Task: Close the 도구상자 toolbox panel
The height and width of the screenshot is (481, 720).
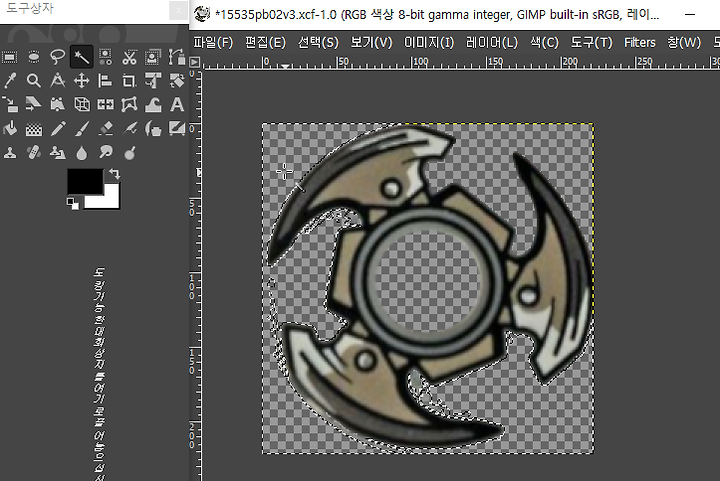Action: 178,10
